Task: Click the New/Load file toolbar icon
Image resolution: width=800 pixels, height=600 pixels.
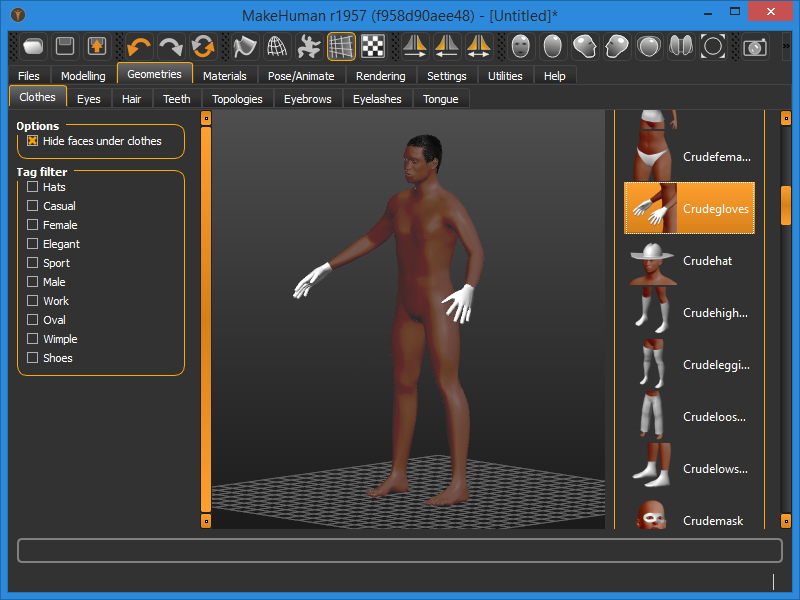Action: pyautogui.click(x=34, y=46)
